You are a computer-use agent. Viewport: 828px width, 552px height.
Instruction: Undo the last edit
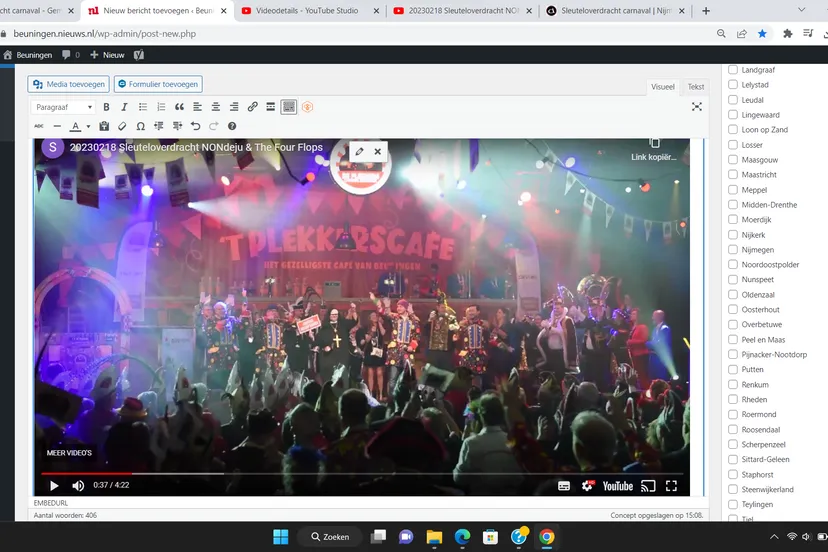(195, 126)
